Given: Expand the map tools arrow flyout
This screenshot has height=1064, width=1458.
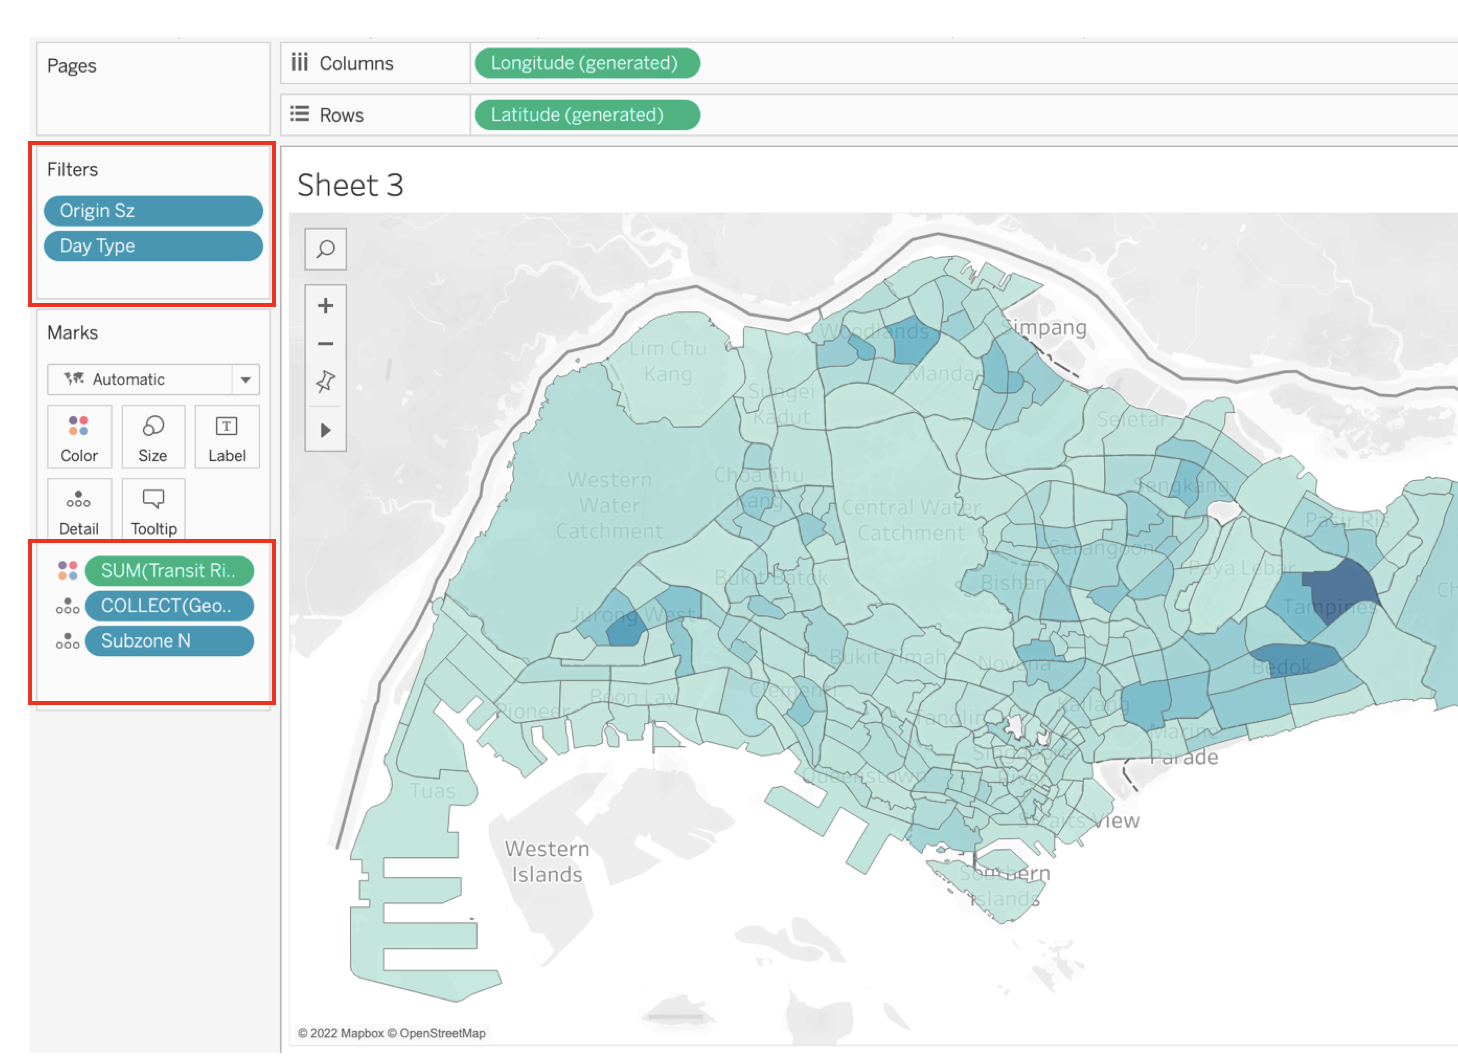Looking at the screenshot, I should 325,430.
